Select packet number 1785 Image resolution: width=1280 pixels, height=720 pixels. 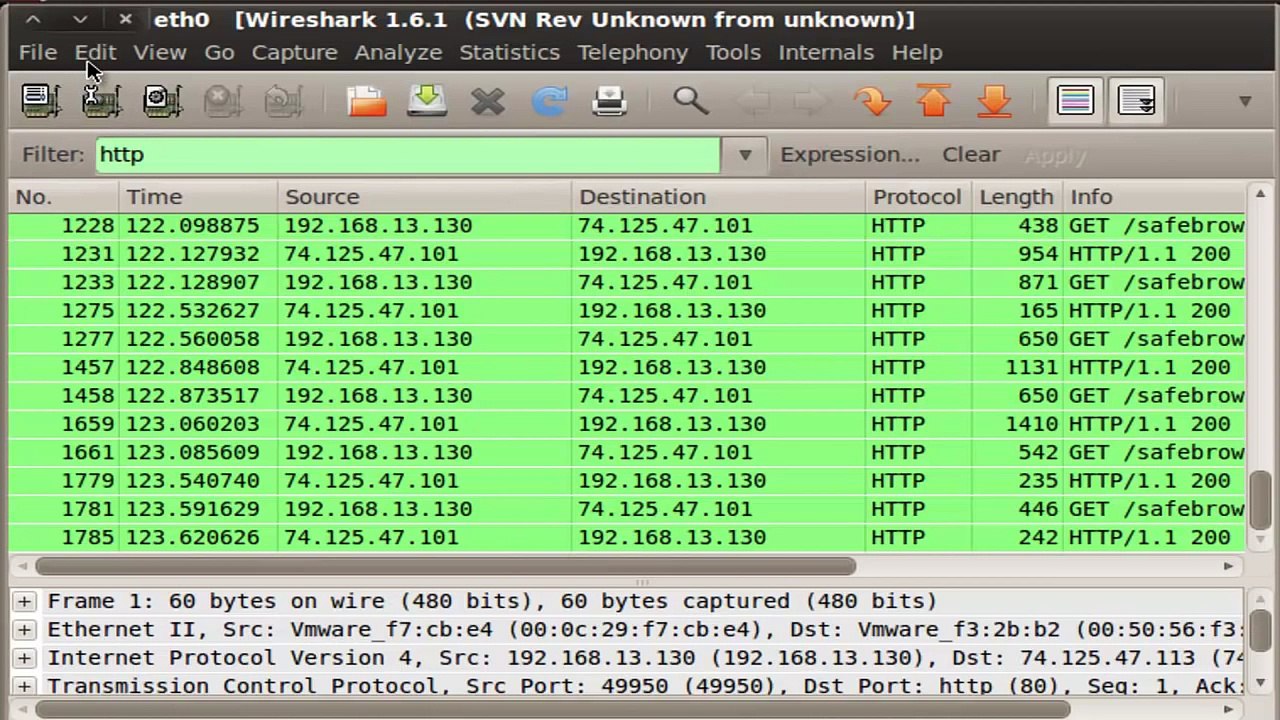[x=628, y=538]
